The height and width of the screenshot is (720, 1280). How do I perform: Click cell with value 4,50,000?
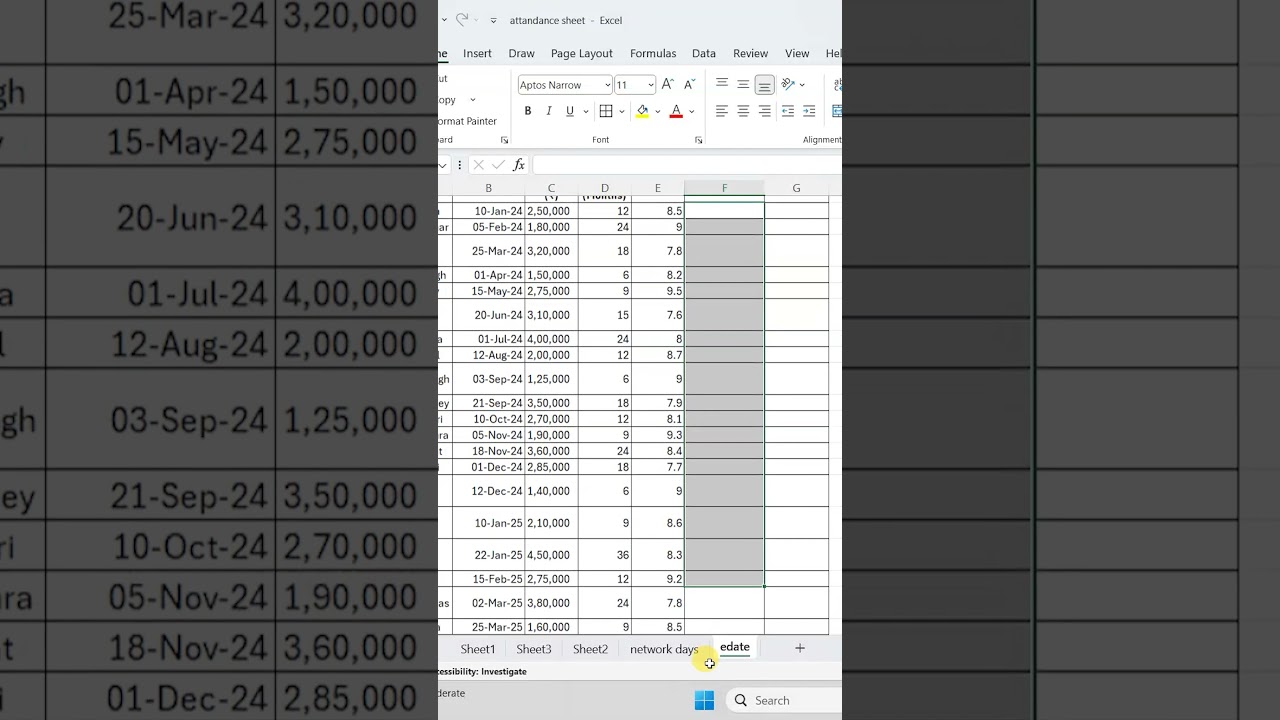[551, 555]
